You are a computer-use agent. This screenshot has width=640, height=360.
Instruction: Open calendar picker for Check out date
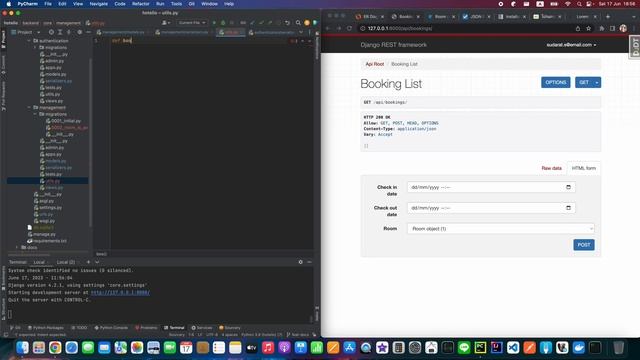(568, 208)
